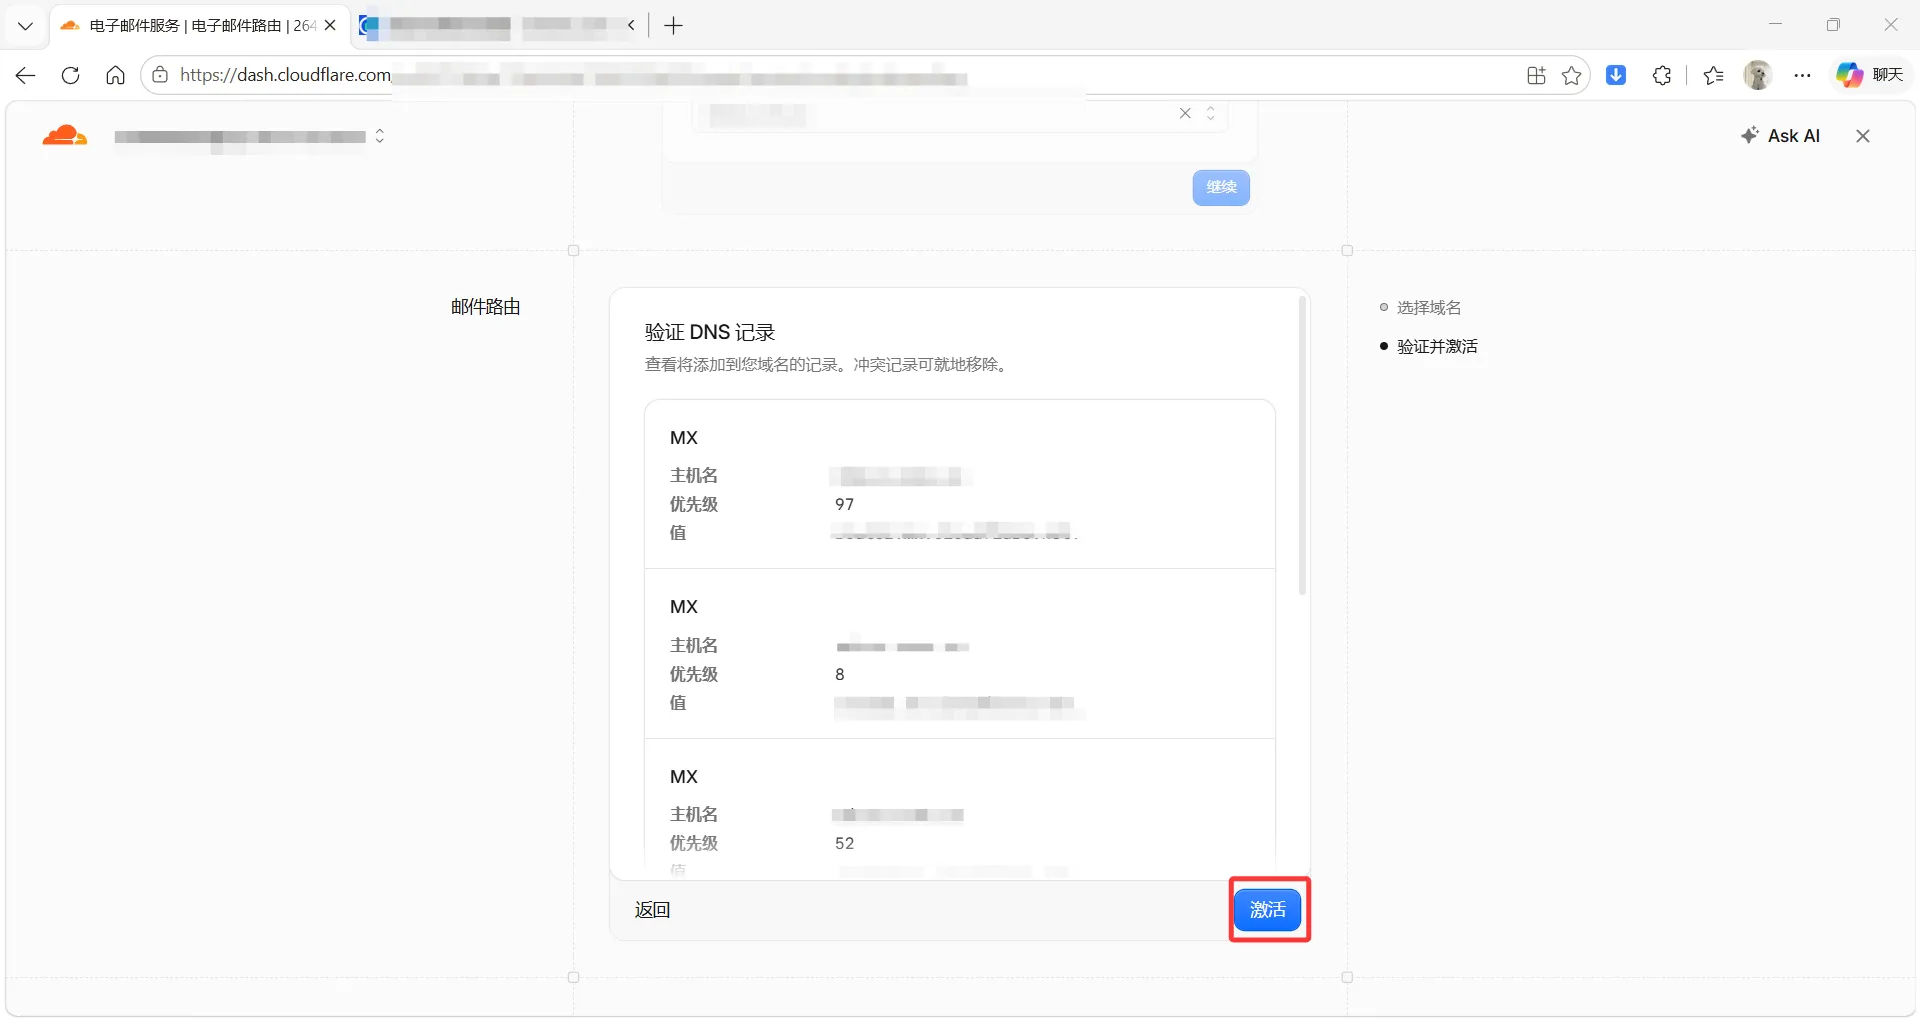Image resolution: width=1920 pixels, height=1020 pixels.
Task: Add page to favorites star icon
Action: (x=1572, y=75)
